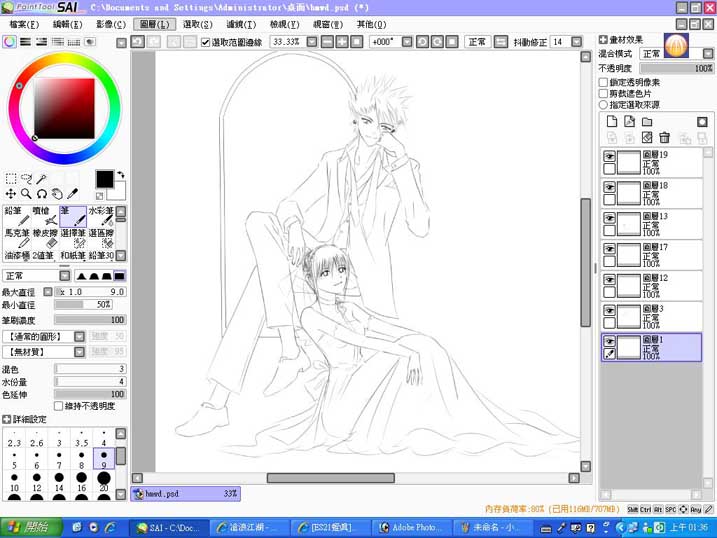Select brush size 3.5 preset
The height and width of the screenshot is (538, 717).
81,438
